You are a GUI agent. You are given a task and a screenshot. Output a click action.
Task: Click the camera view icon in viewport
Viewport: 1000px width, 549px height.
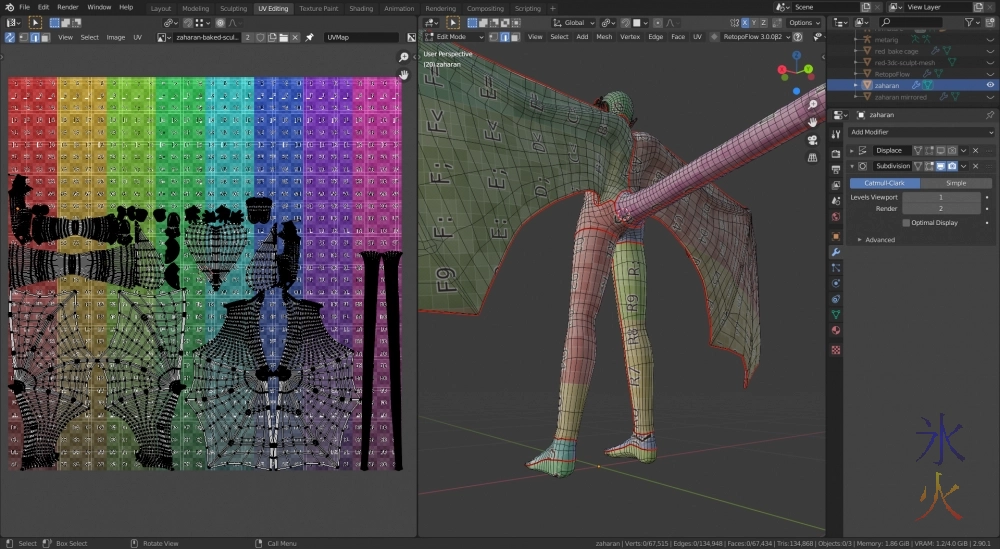click(x=813, y=140)
